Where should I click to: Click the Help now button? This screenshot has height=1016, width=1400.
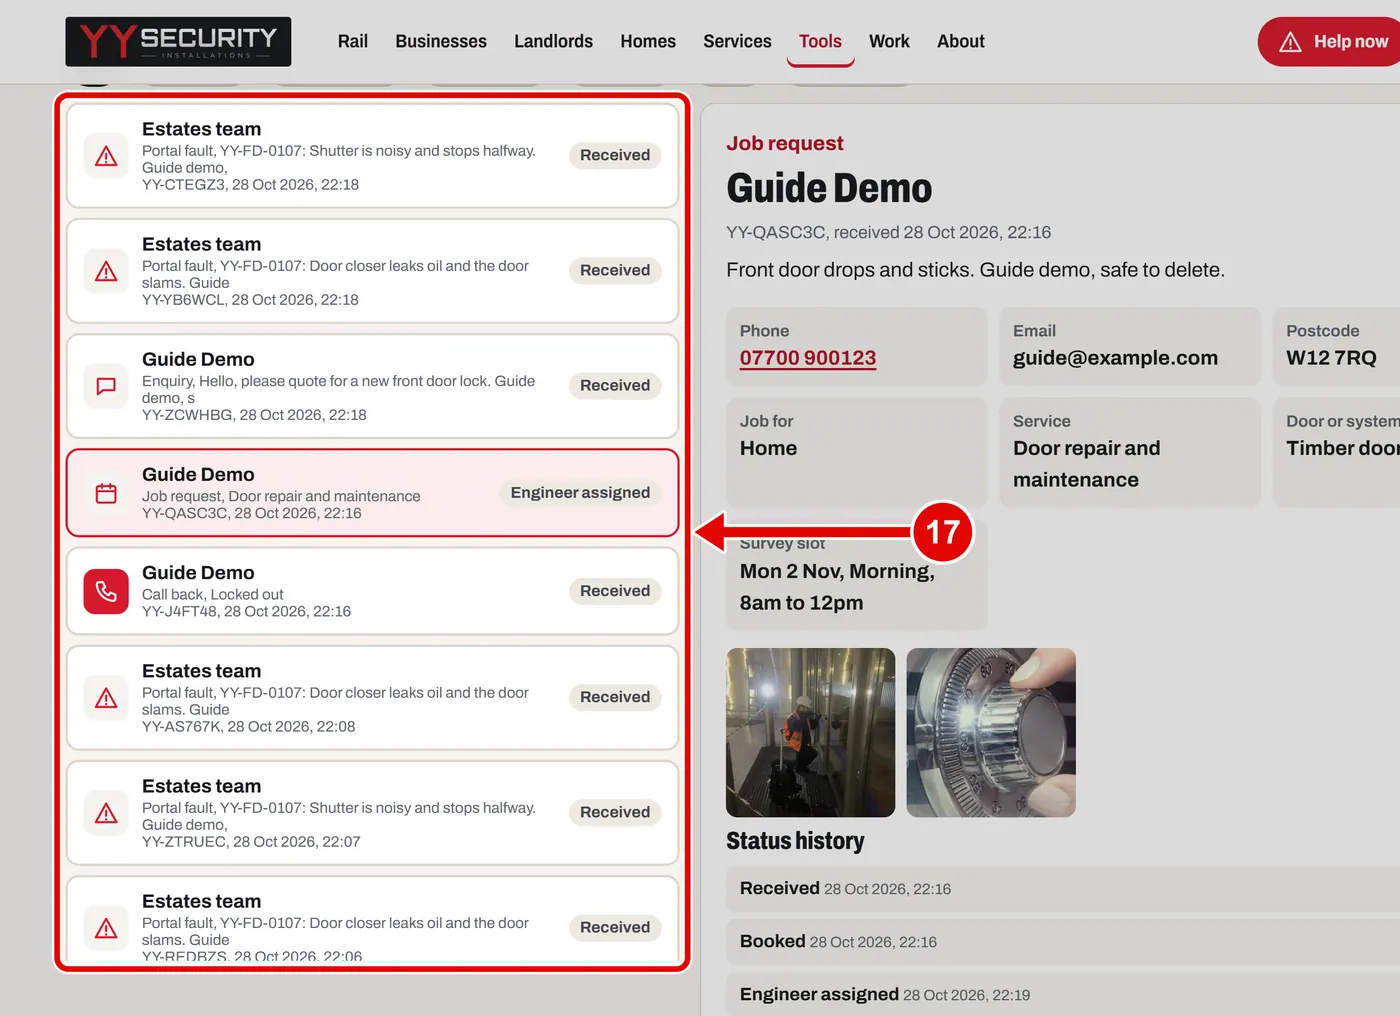click(x=1330, y=42)
